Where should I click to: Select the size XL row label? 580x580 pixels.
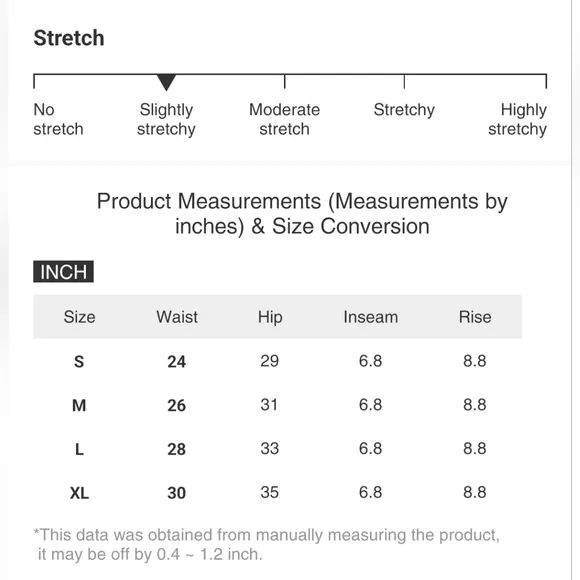(x=79, y=493)
